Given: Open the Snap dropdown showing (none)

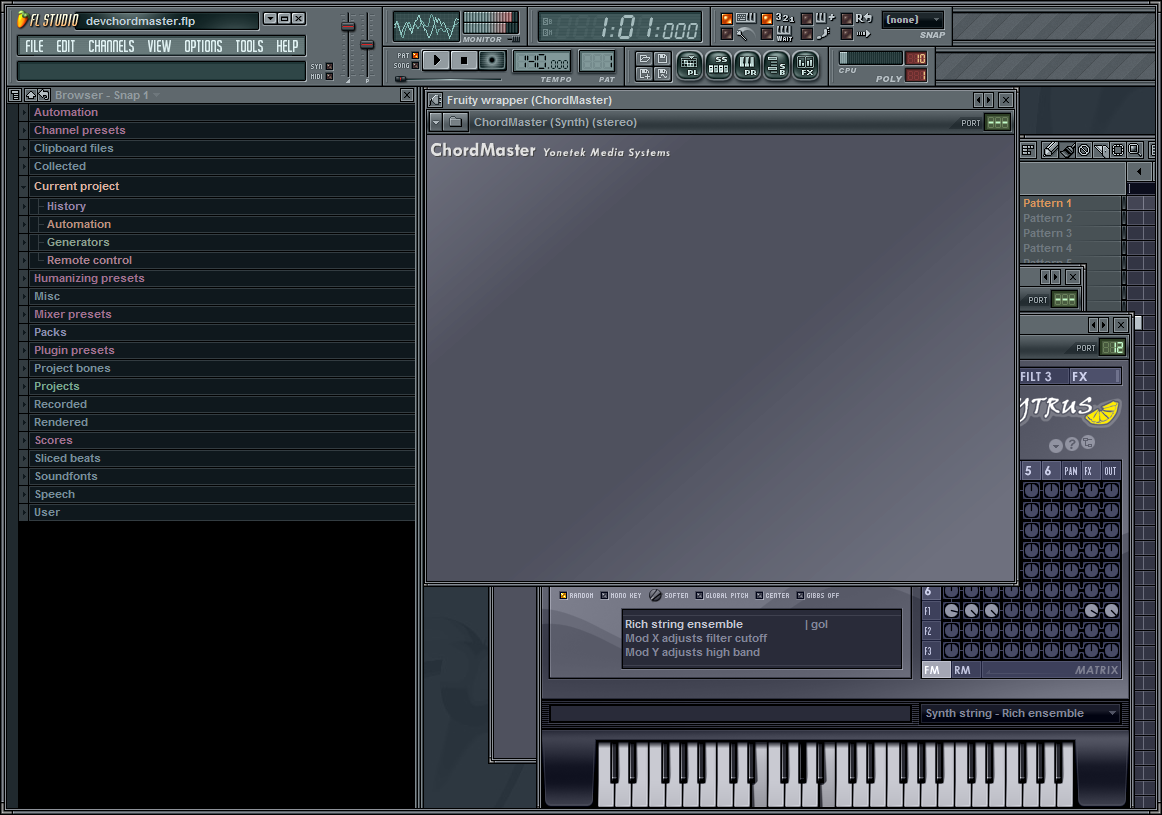Looking at the screenshot, I should [912, 20].
